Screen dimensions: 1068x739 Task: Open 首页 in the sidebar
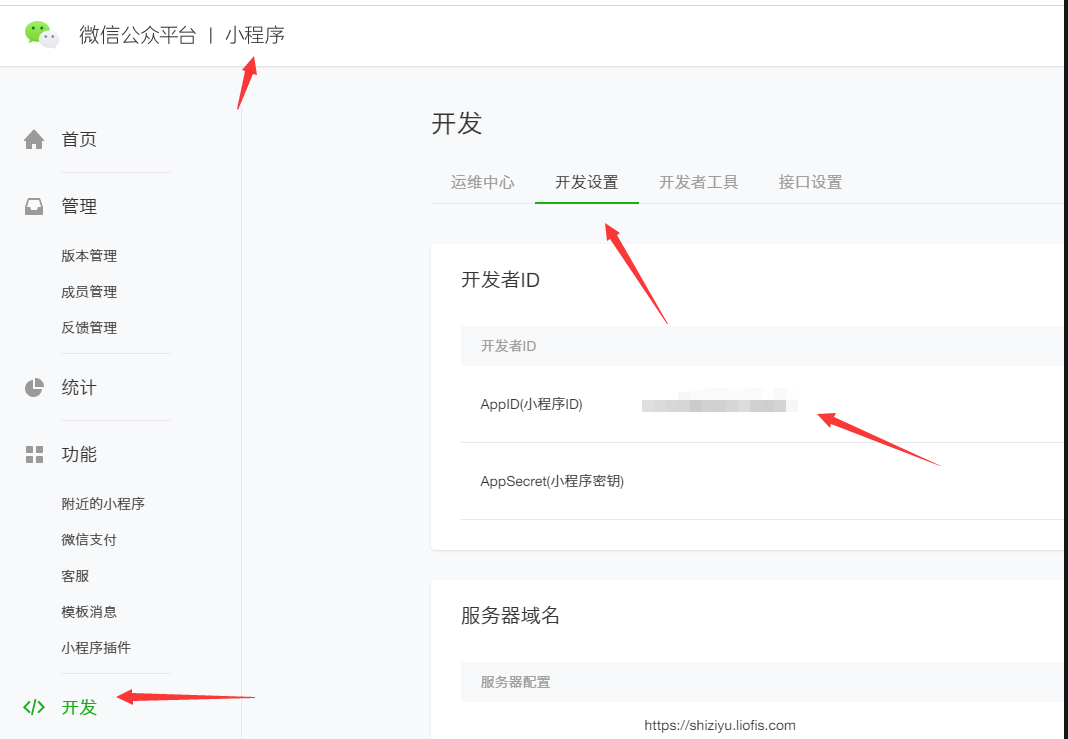(x=79, y=140)
